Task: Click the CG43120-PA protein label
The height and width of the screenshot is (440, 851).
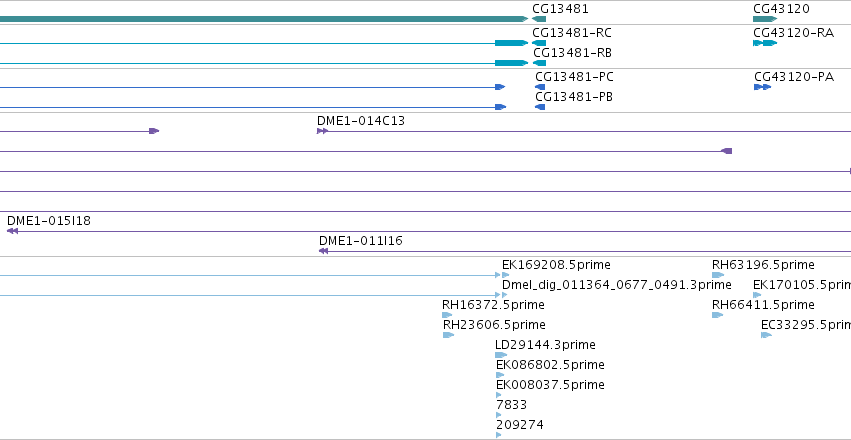Action: tap(794, 77)
